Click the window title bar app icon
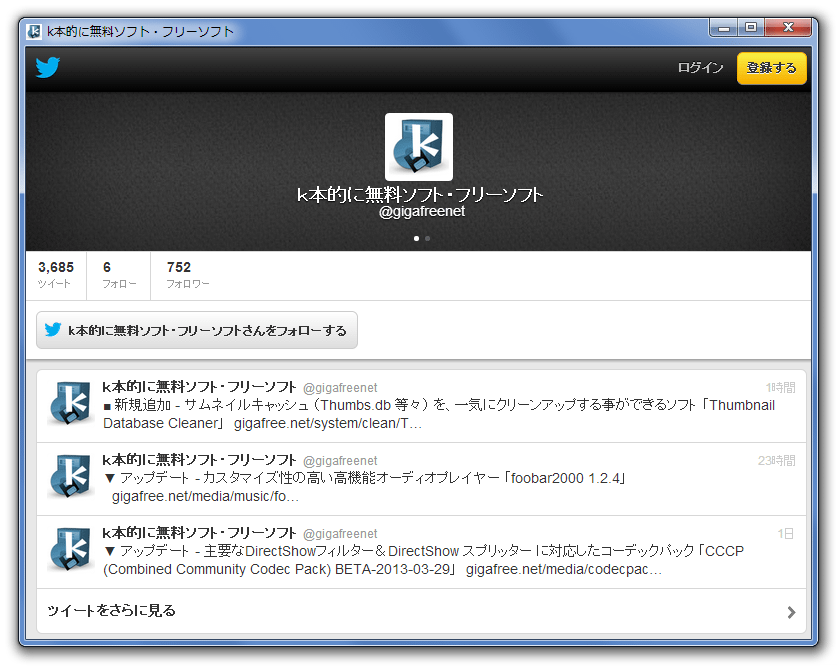Screen dimensions: 840x671 click(34, 32)
